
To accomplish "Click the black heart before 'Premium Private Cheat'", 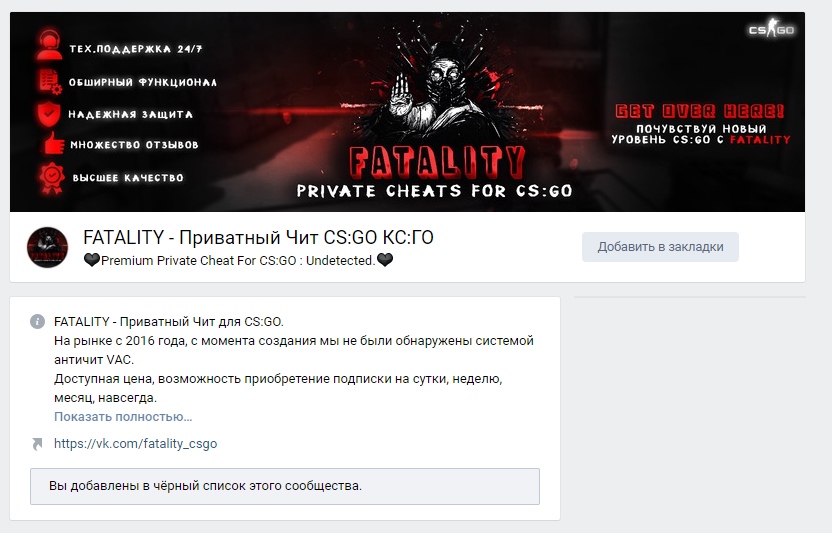I will point(92,260).
